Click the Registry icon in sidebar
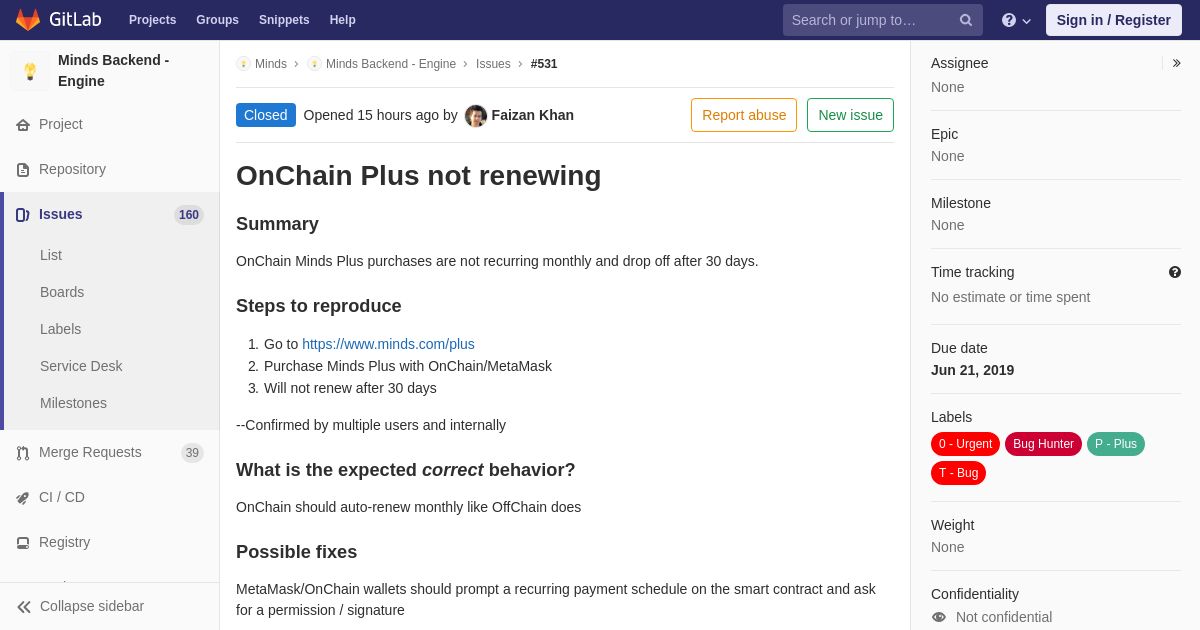The width and height of the screenshot is (1200, 630). coord(23,543)
